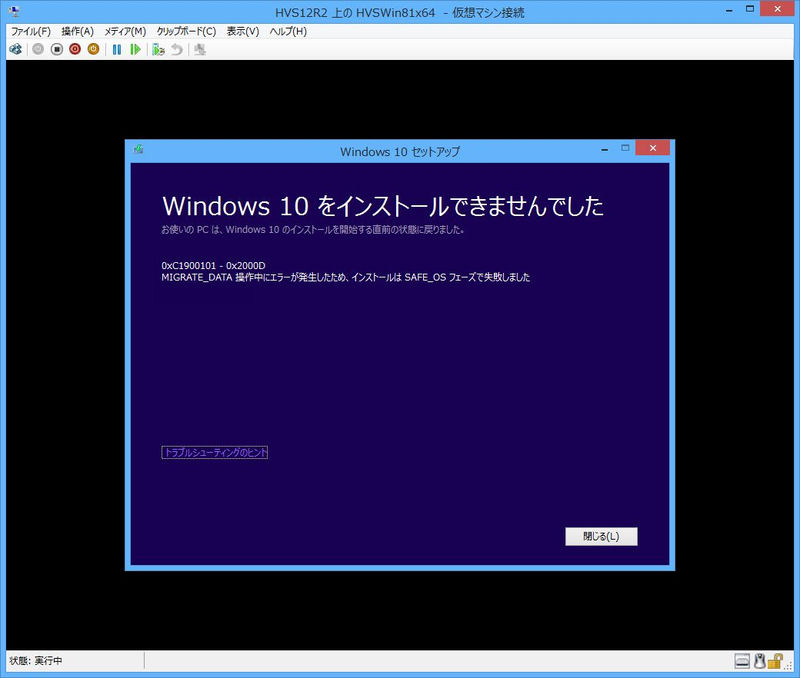Click the Turn Off (stop) icon
Viewport: 800px width, 678px height.
57,49
